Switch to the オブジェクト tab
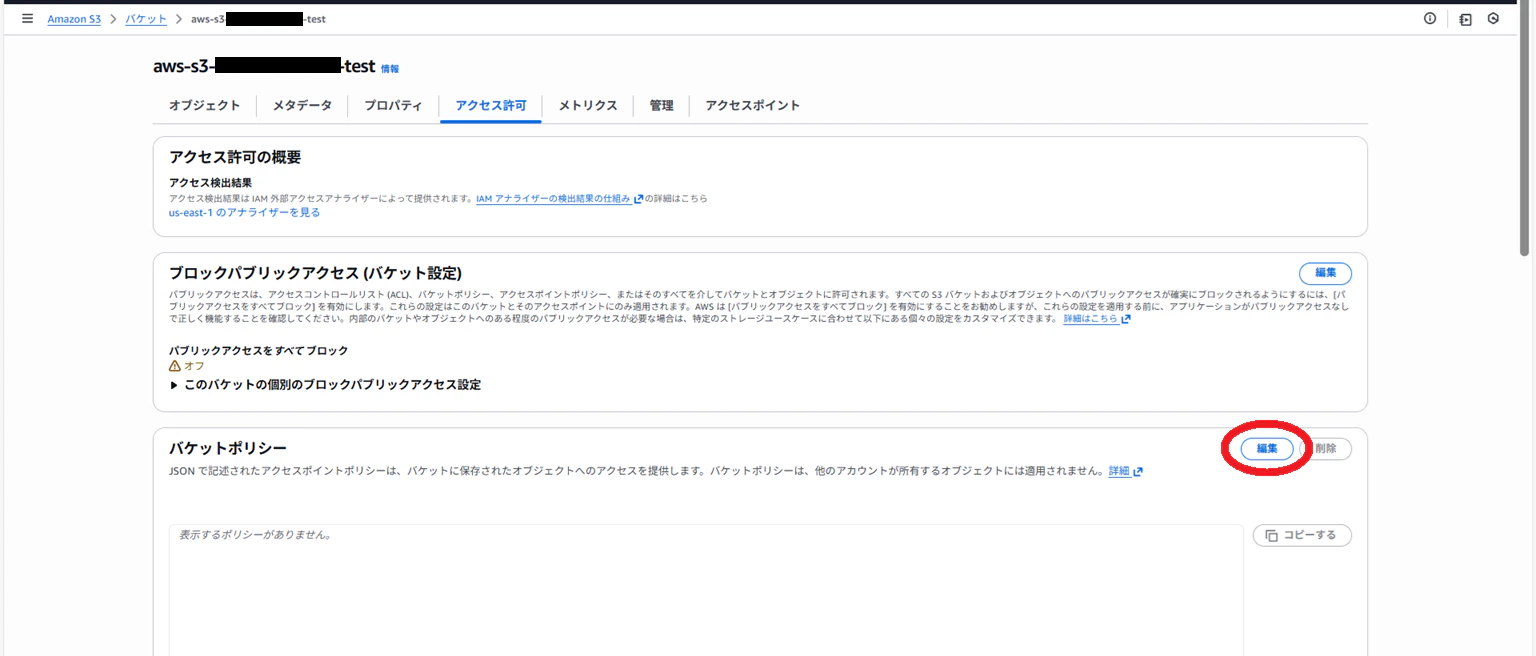 (x=204, y=105)
